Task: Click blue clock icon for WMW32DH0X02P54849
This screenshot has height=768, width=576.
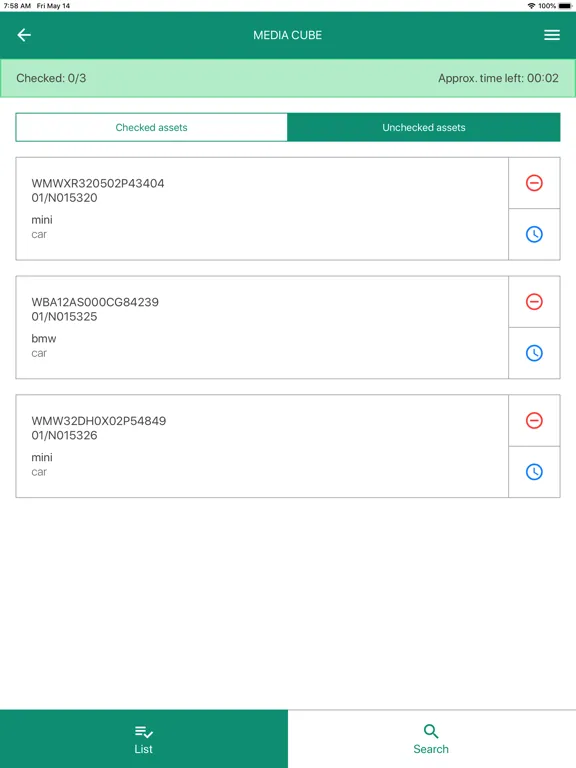Action: pos(534,472)
